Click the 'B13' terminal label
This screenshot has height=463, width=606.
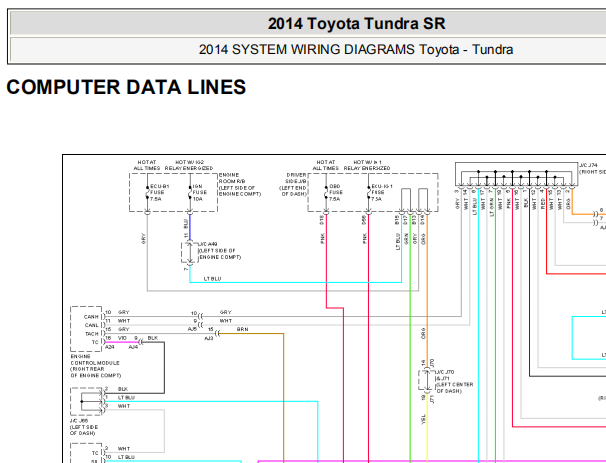pyautogui.click(x=414, y=221)
